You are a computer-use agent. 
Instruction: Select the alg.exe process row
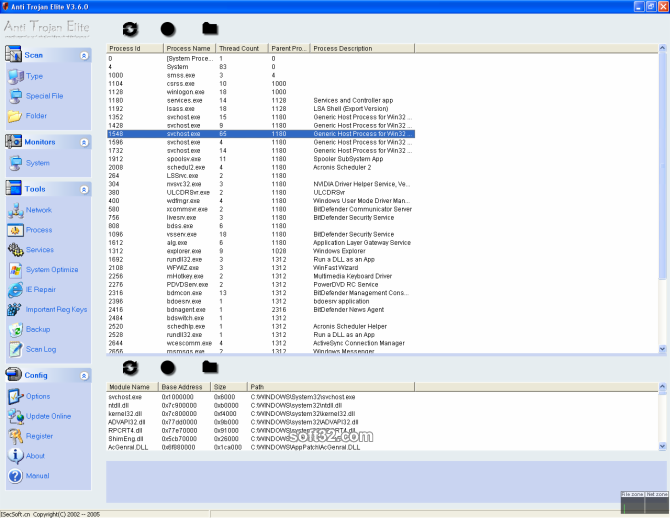click(x=261, y=243)
